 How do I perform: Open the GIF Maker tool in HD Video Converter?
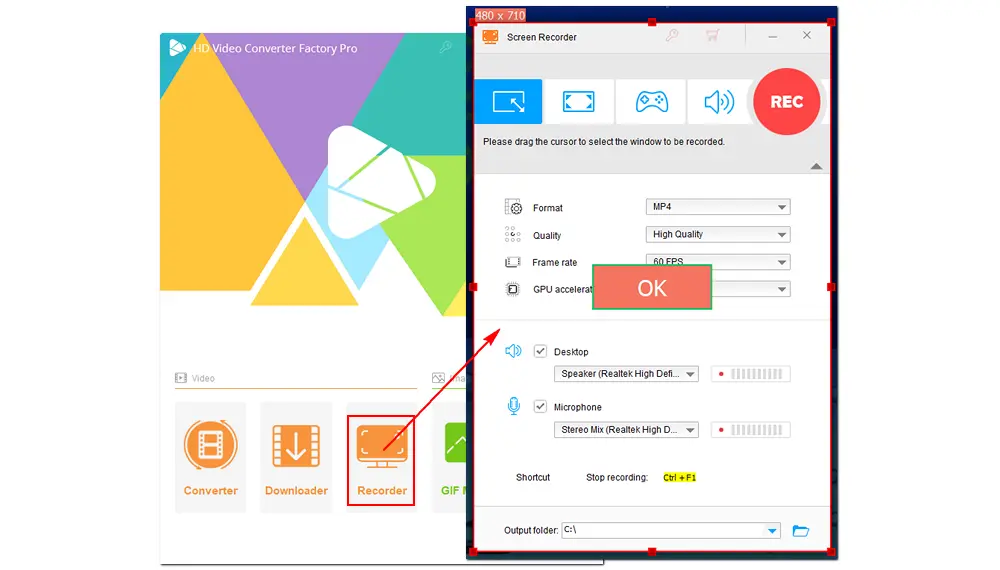pos(452,457)
